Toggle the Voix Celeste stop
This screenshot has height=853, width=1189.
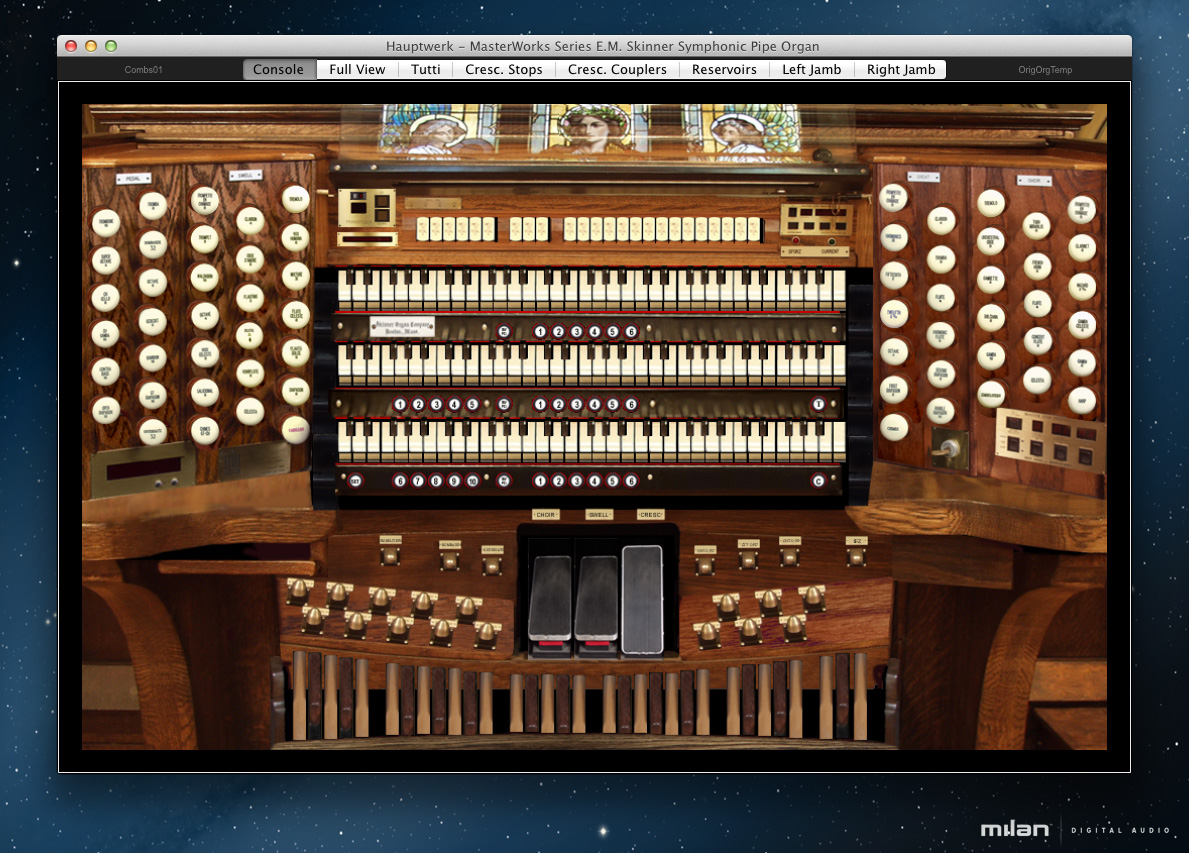pos(205,353)
